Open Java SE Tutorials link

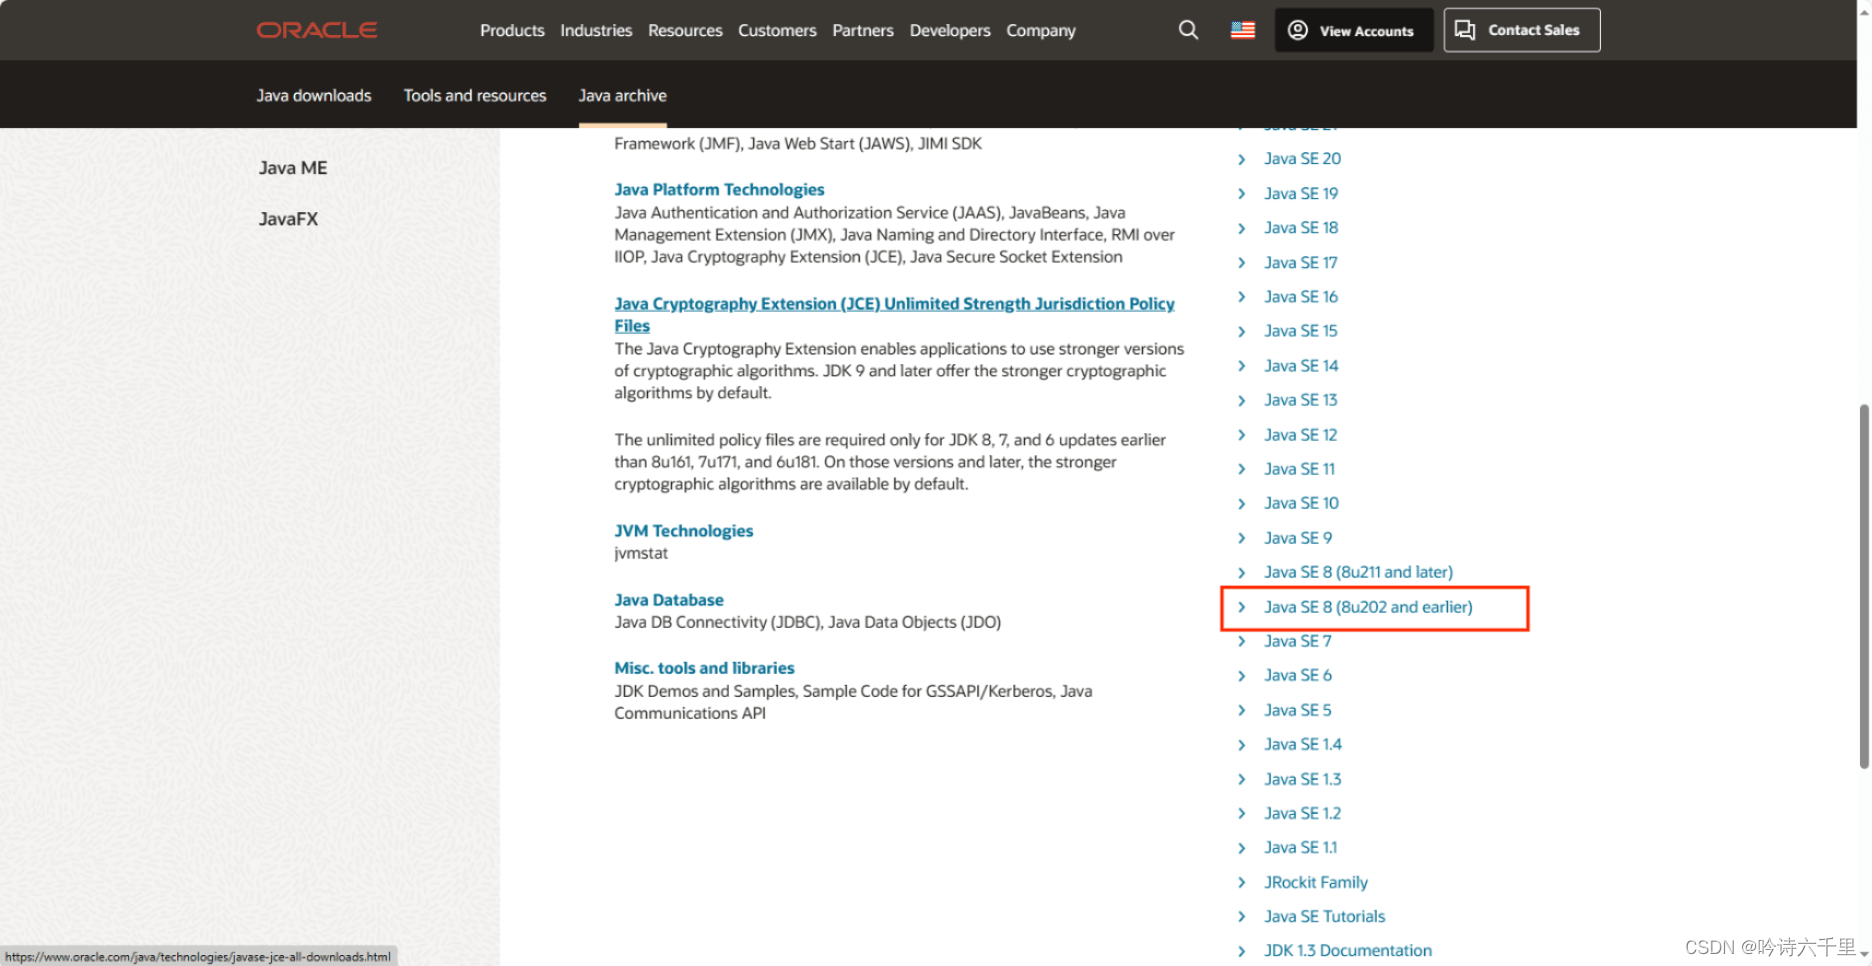point(1324,916)
